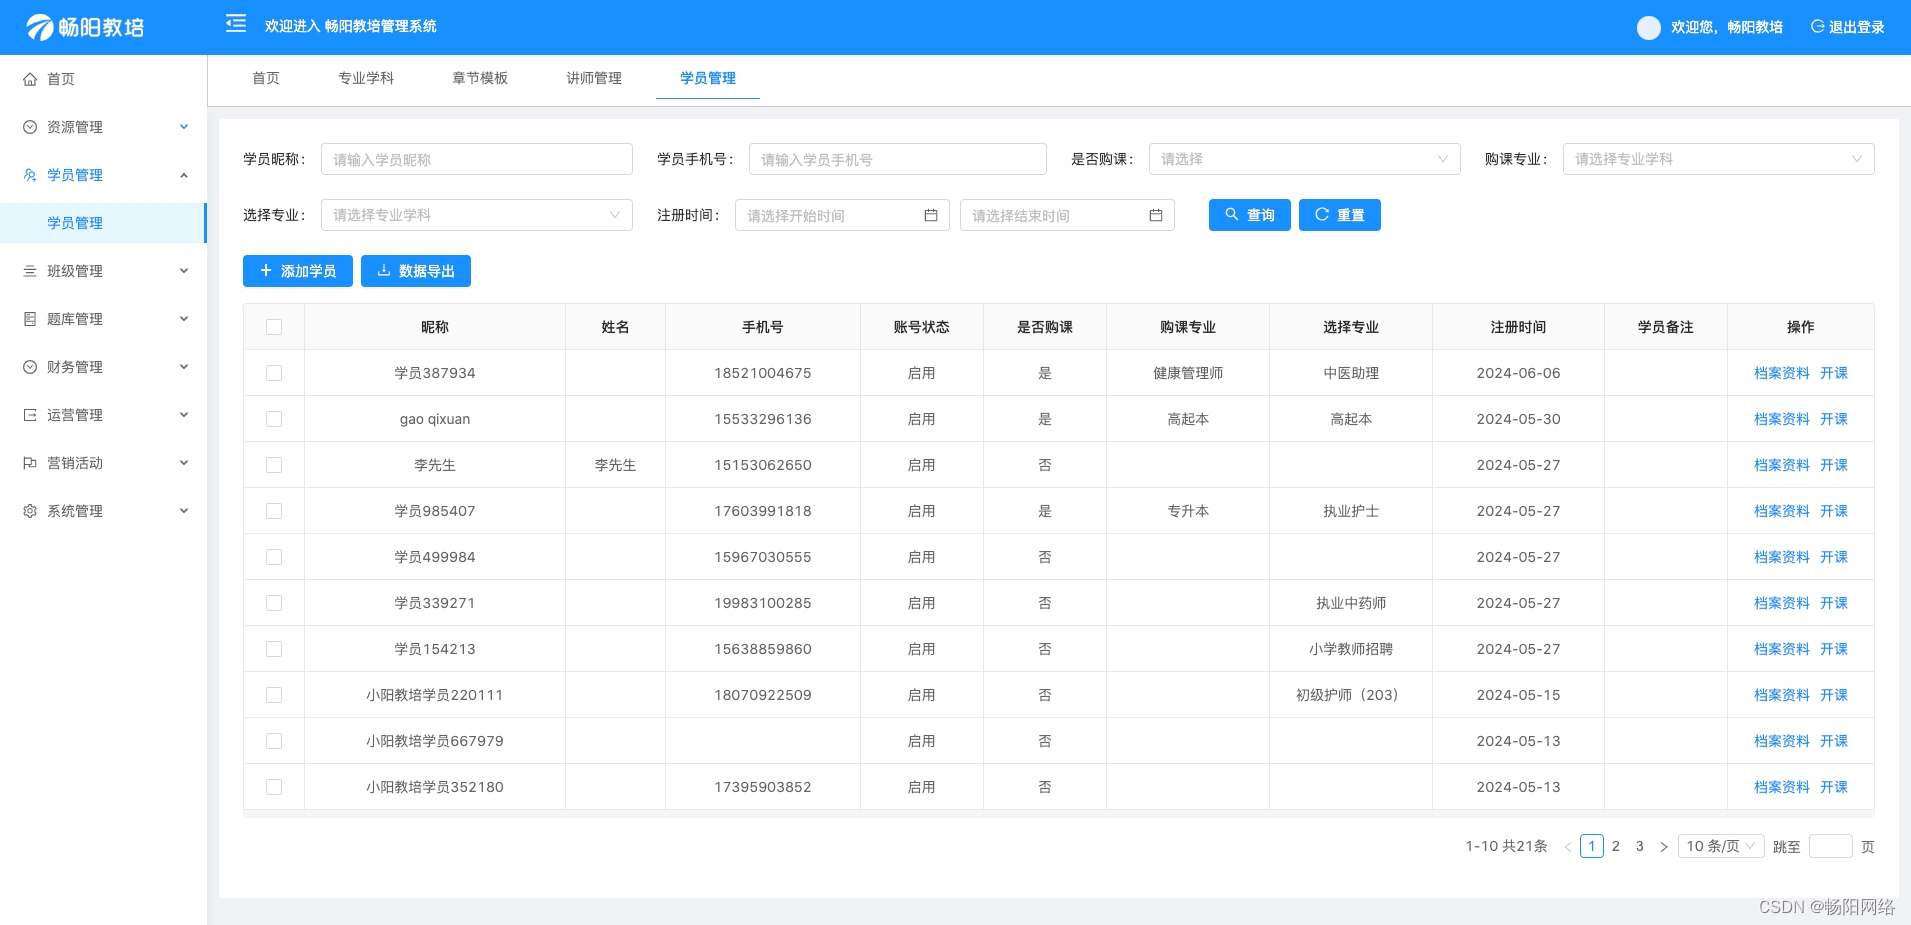Click the 数据导出 export button
The image size is (1911, 925).
point(416,271)
